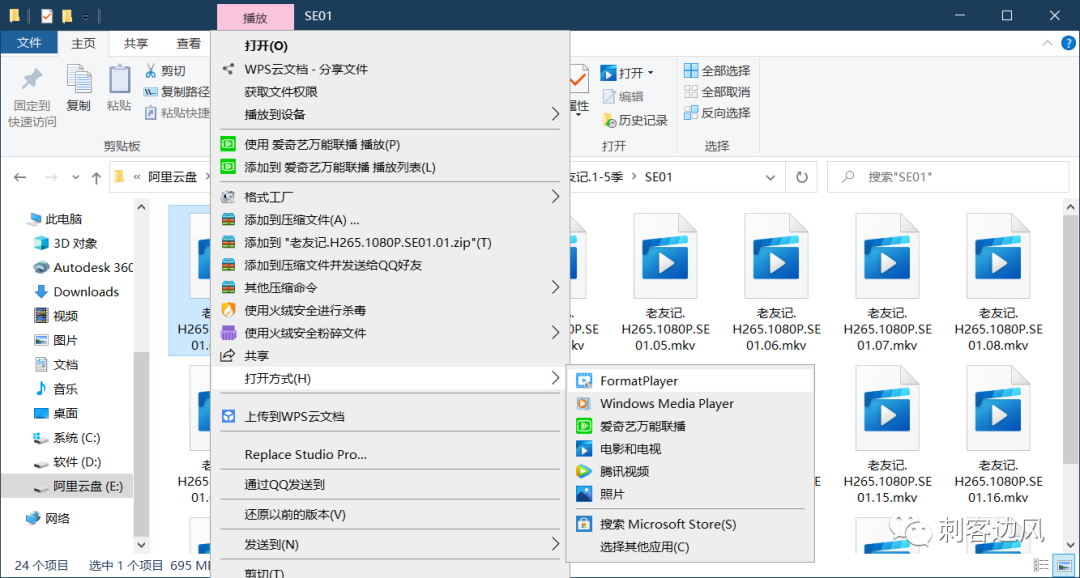Open the file with FormatPlayer
The height and width of the screenshot is (578, 1080).
(x=689, y=380)
